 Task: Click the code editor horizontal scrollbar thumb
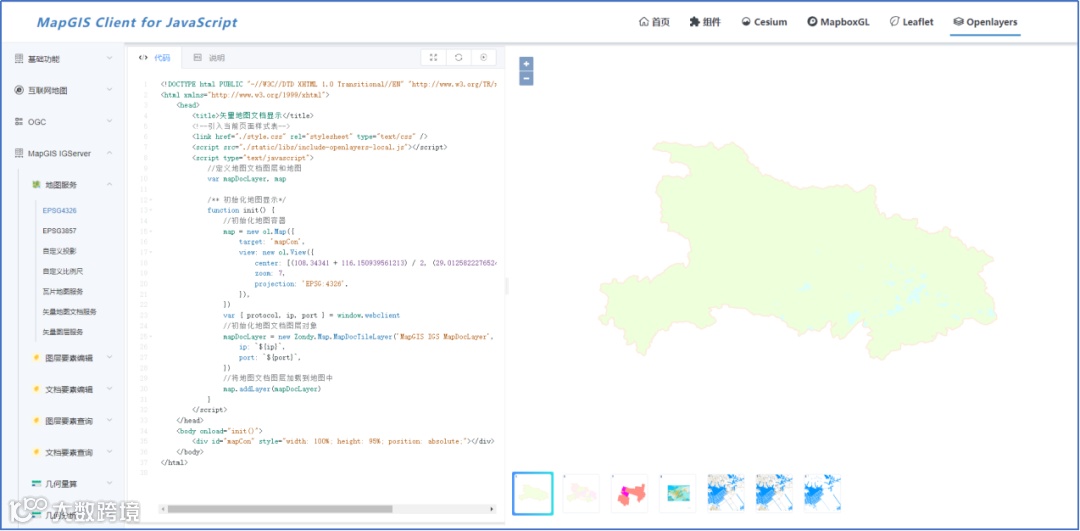tap(280, 509)
